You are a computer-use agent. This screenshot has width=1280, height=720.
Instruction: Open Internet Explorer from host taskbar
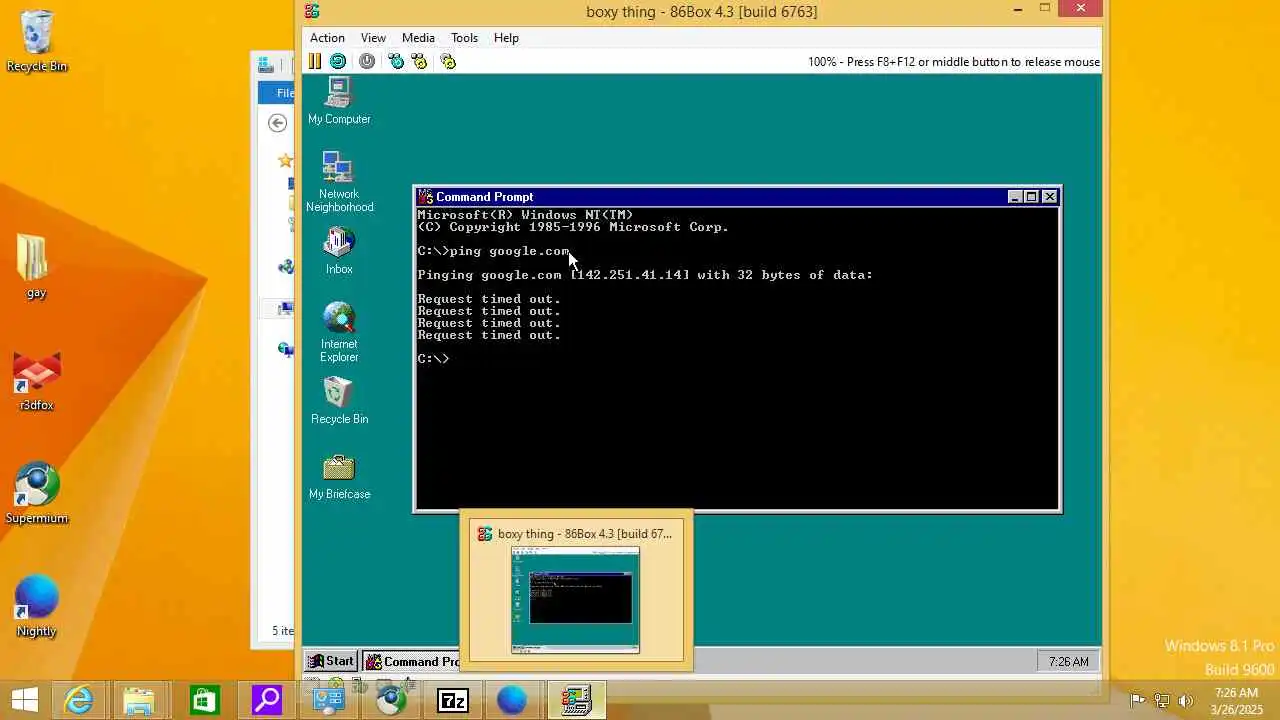tap(78, 700)
